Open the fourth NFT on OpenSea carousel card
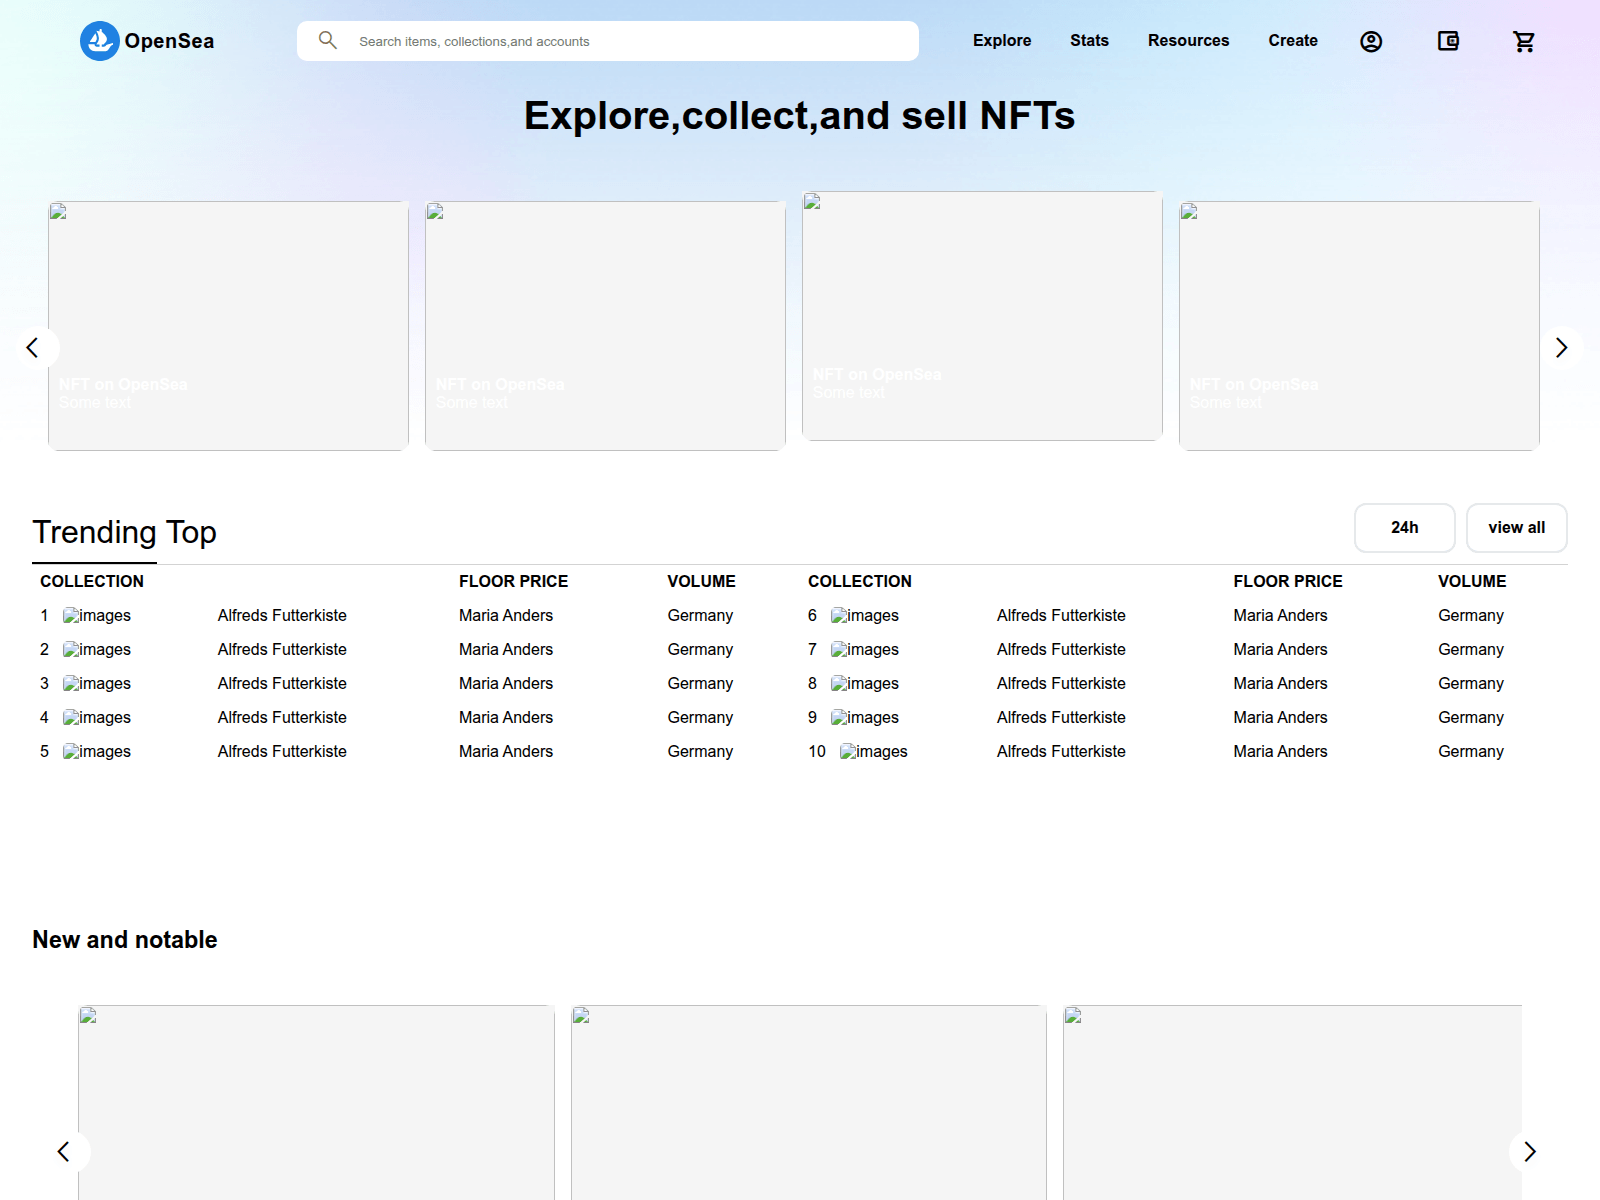The image size is (1600, 1200). 1359,326
